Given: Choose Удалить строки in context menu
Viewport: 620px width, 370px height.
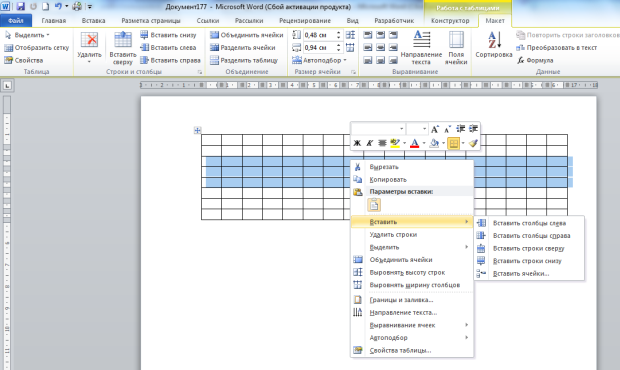Looking at the screenshot, I should click(412, 234).
